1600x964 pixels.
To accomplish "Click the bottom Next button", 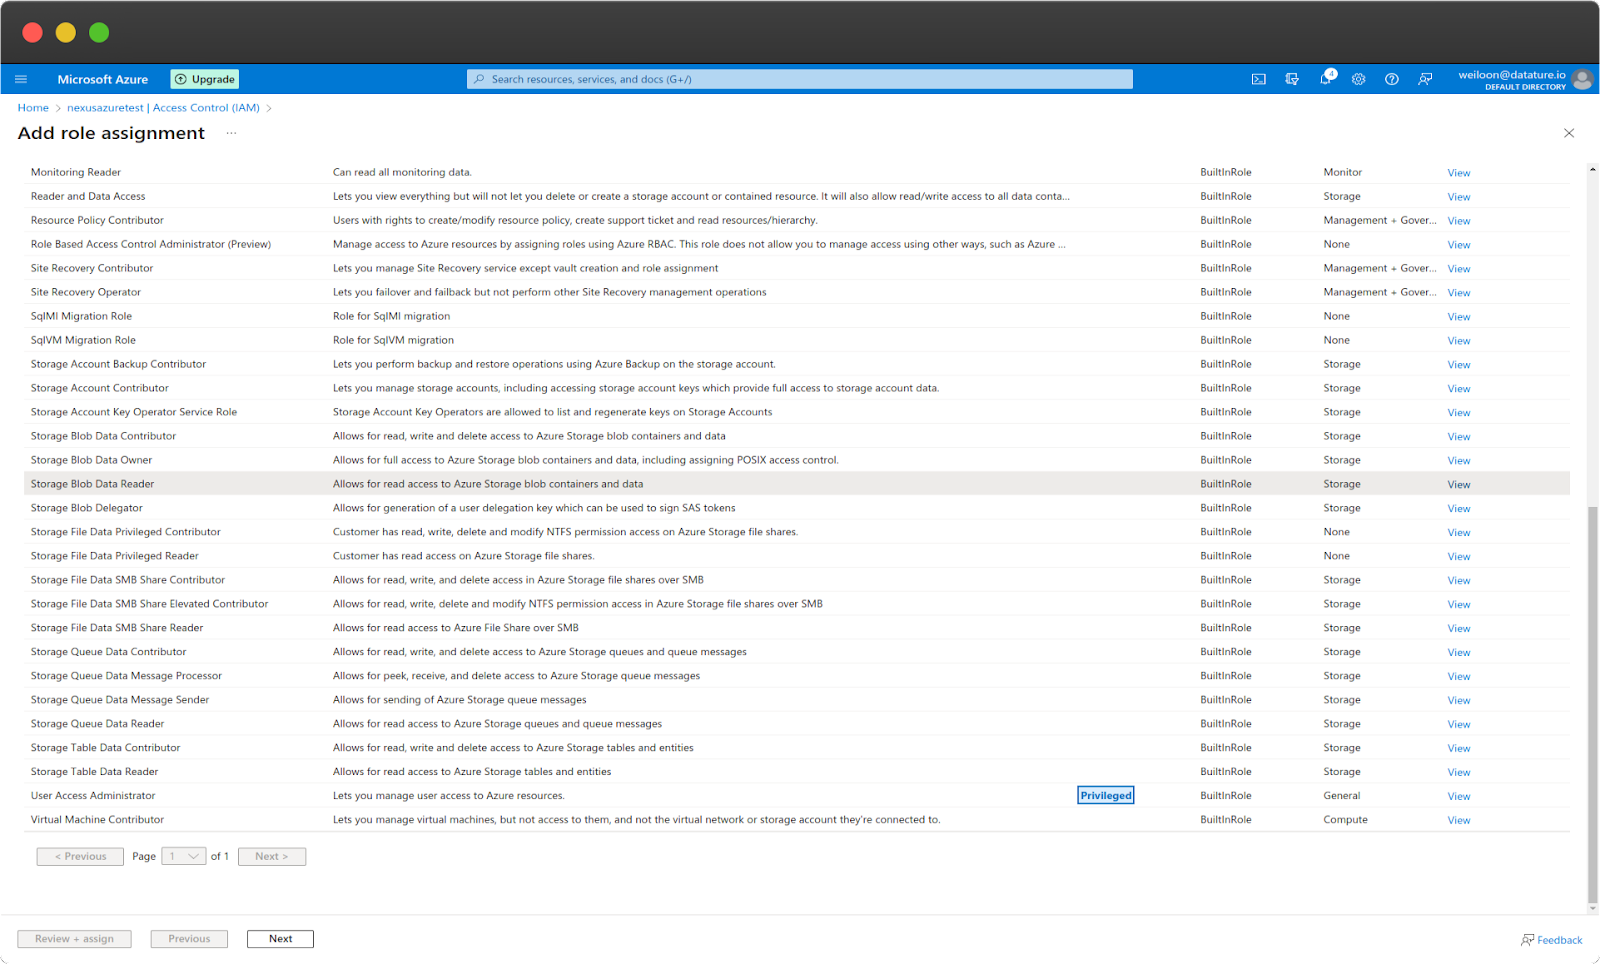I will (x=280, y=939).
